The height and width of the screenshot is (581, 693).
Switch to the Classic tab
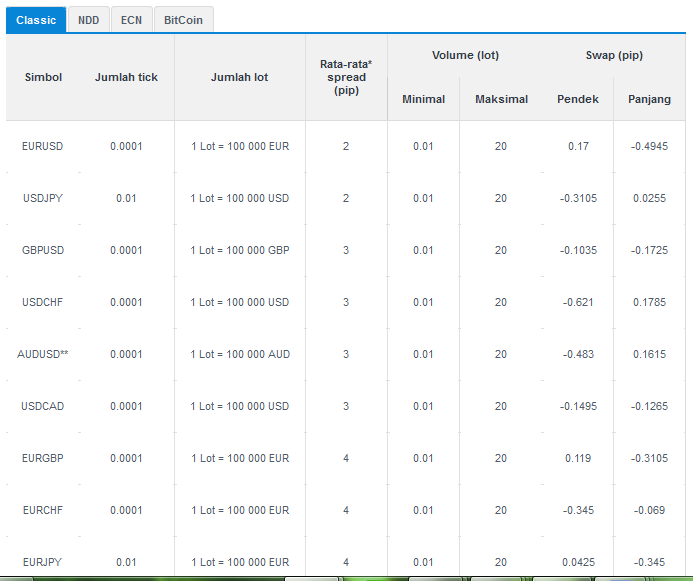point(36,20)
